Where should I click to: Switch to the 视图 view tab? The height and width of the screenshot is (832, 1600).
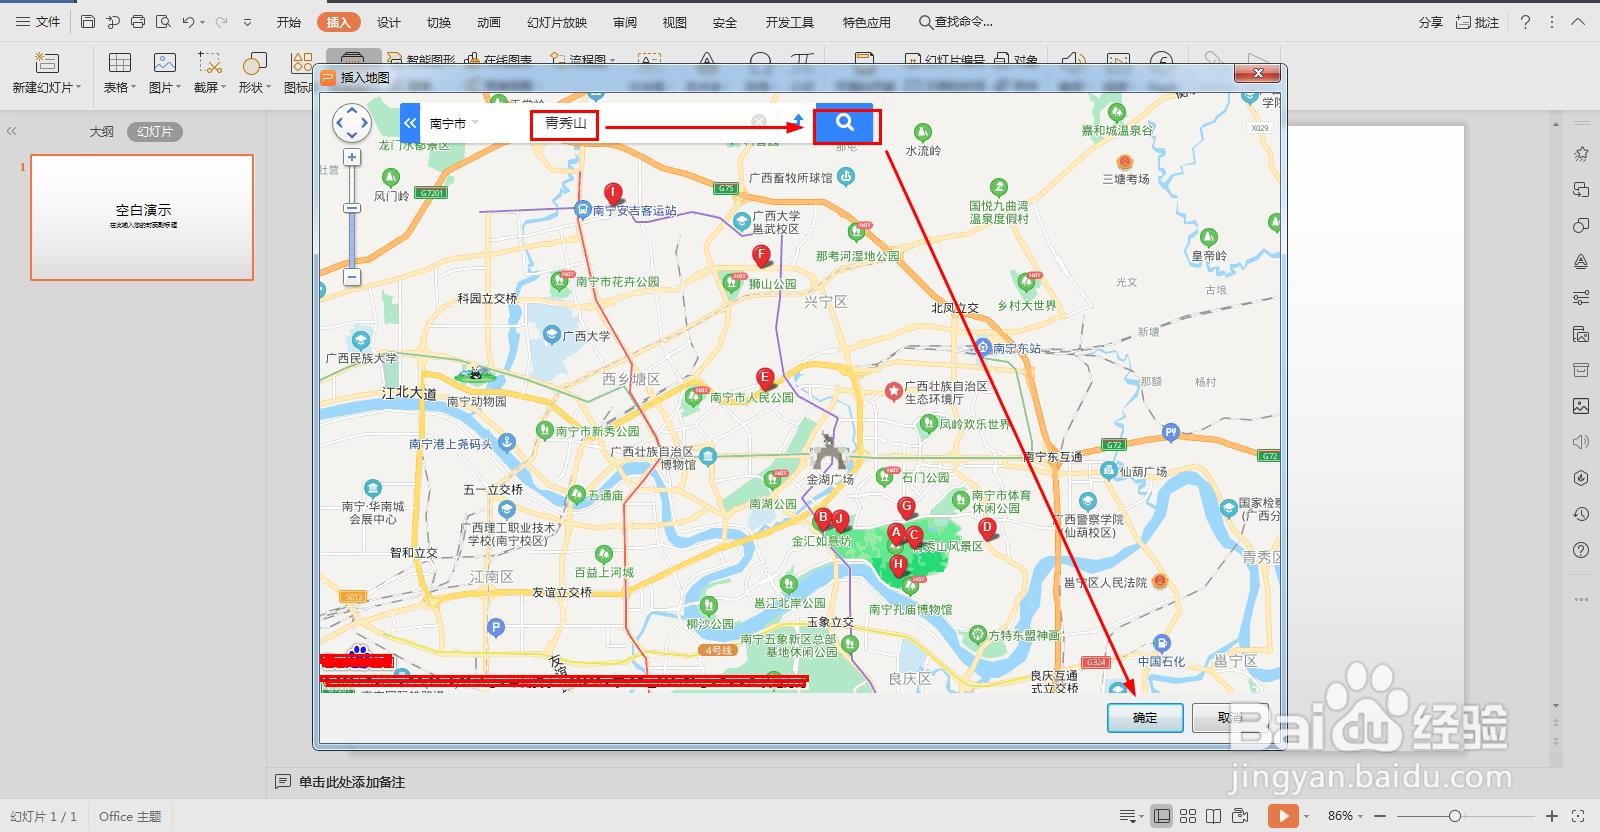pos(675,22)
